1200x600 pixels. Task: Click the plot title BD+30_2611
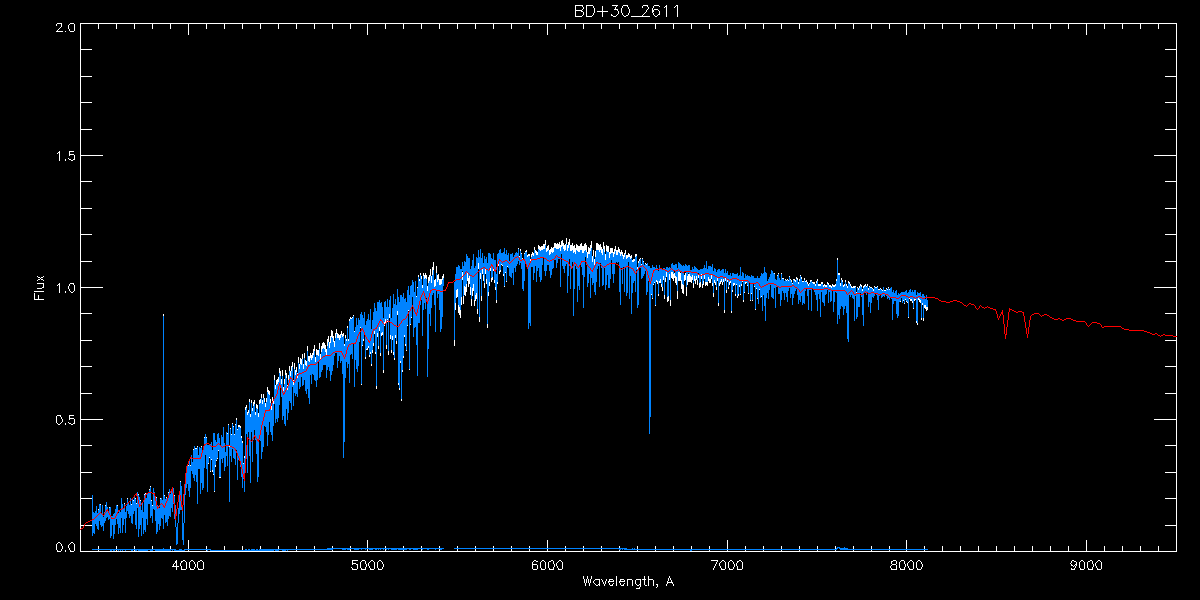(x=627, y=10)
